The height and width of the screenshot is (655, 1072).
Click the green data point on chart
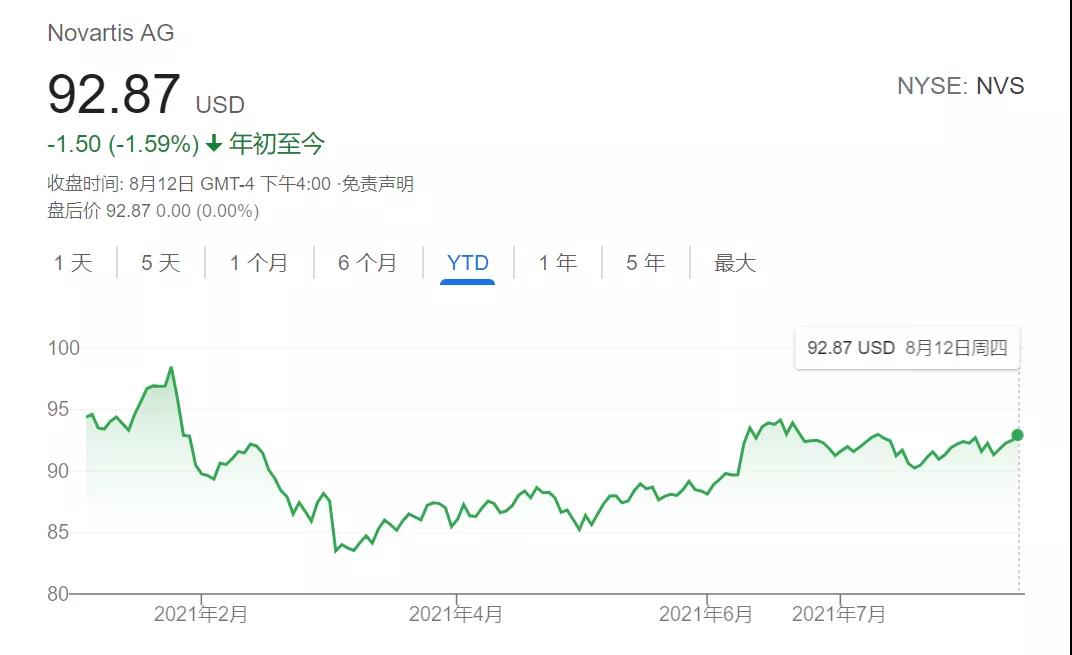pos(1017,435)
